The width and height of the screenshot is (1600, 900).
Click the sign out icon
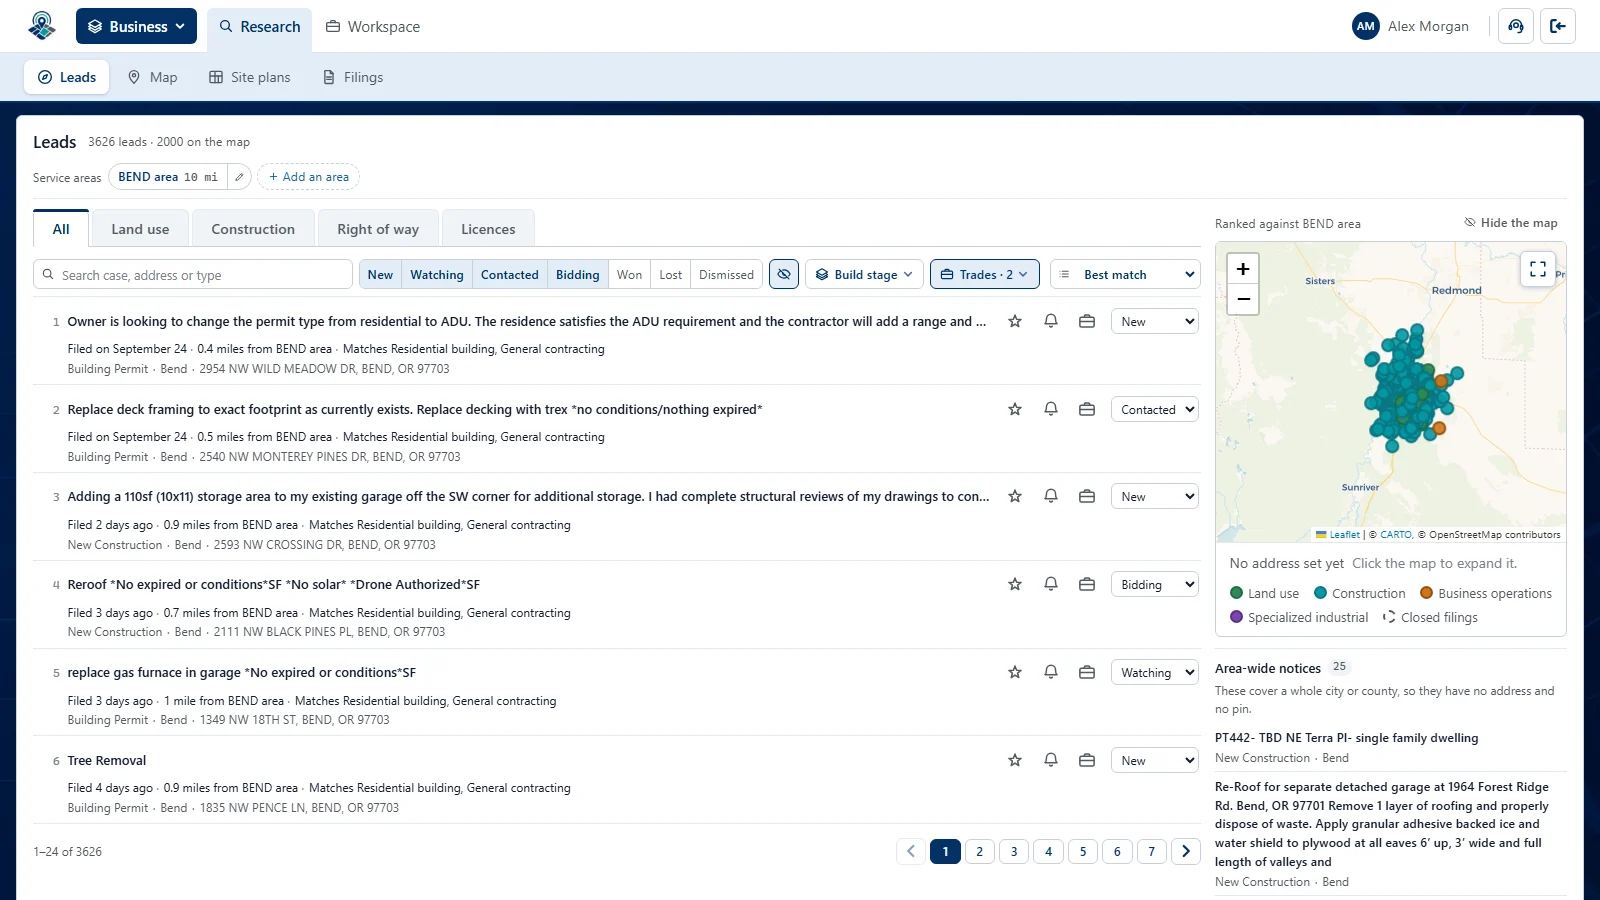[x=1558, y=26]
